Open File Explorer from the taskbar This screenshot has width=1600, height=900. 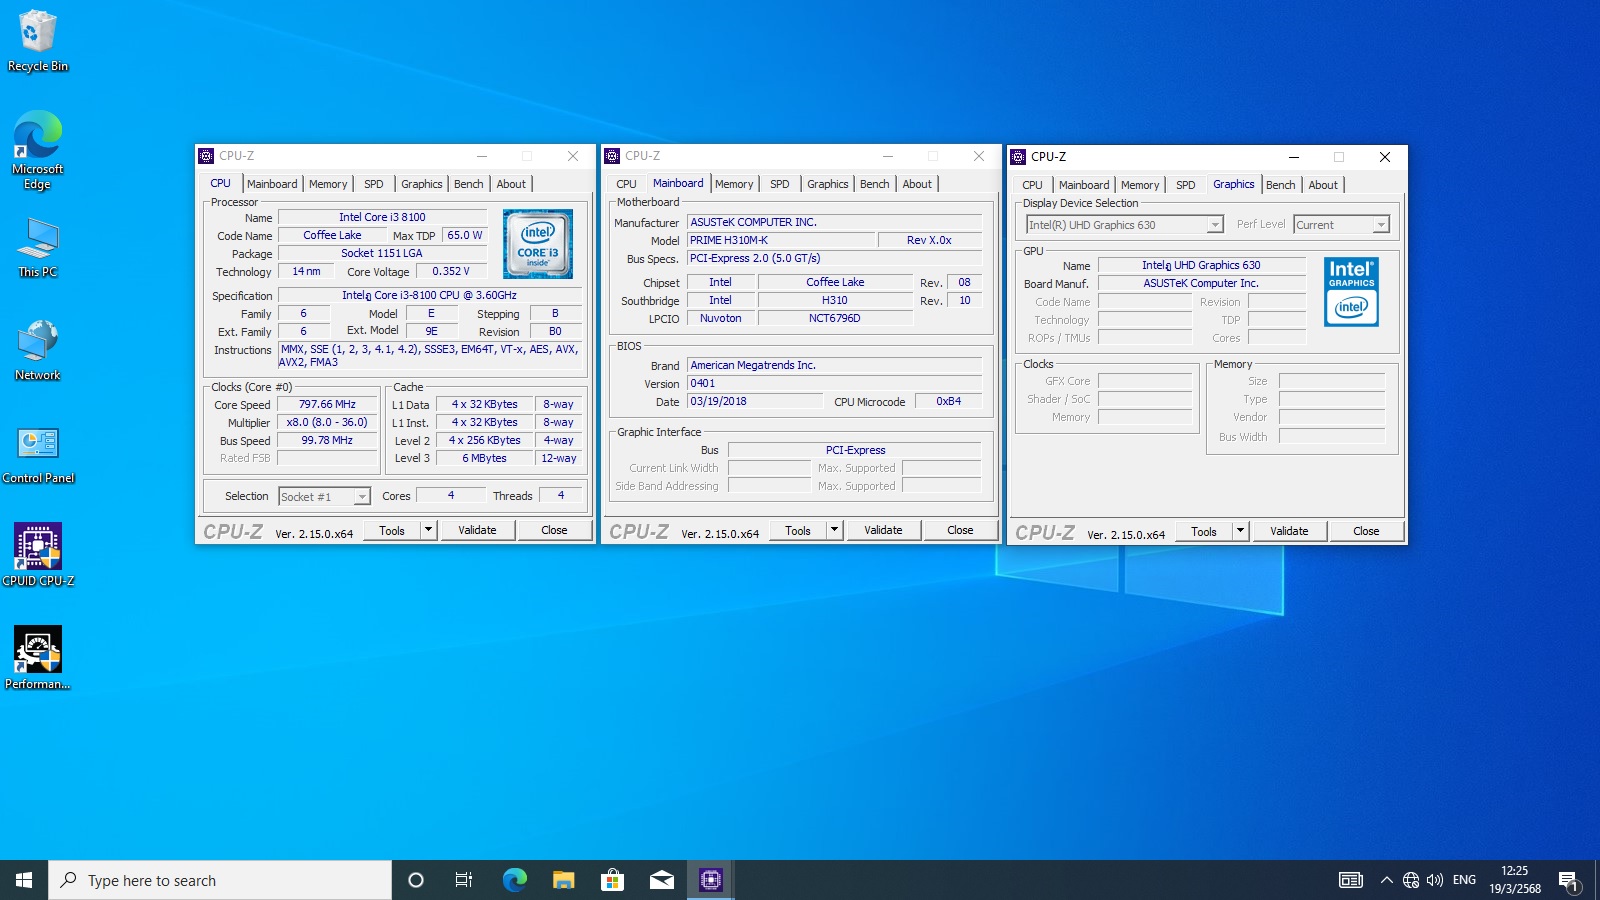click(563, 880)
